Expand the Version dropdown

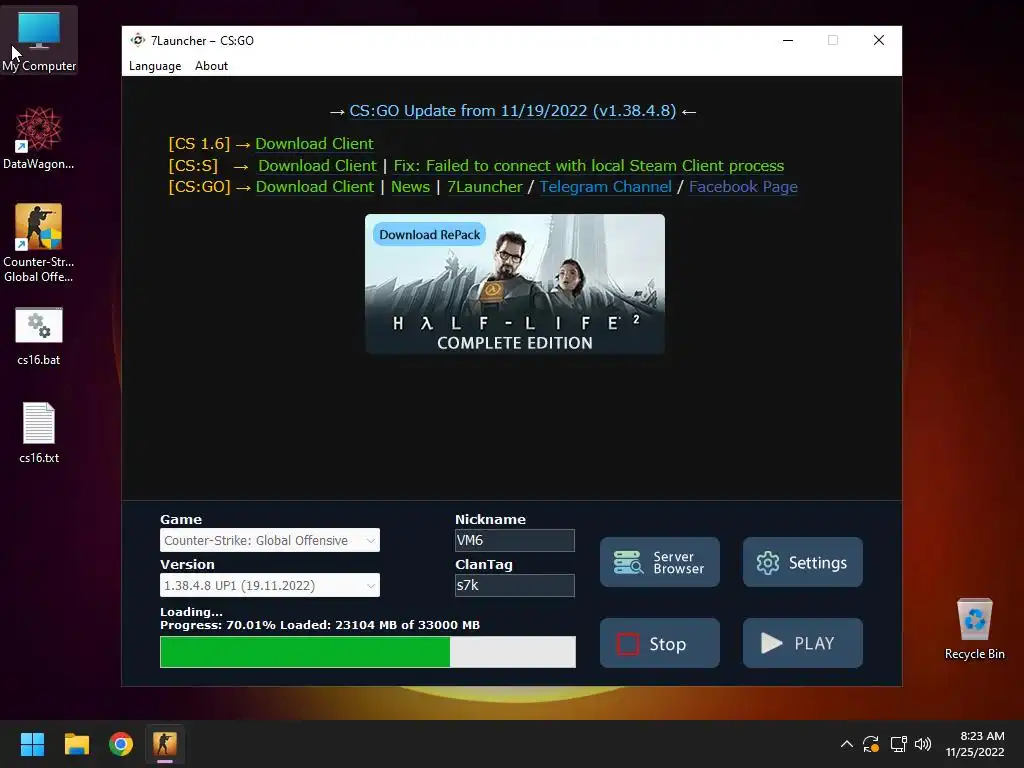click(x=270, y=585)
